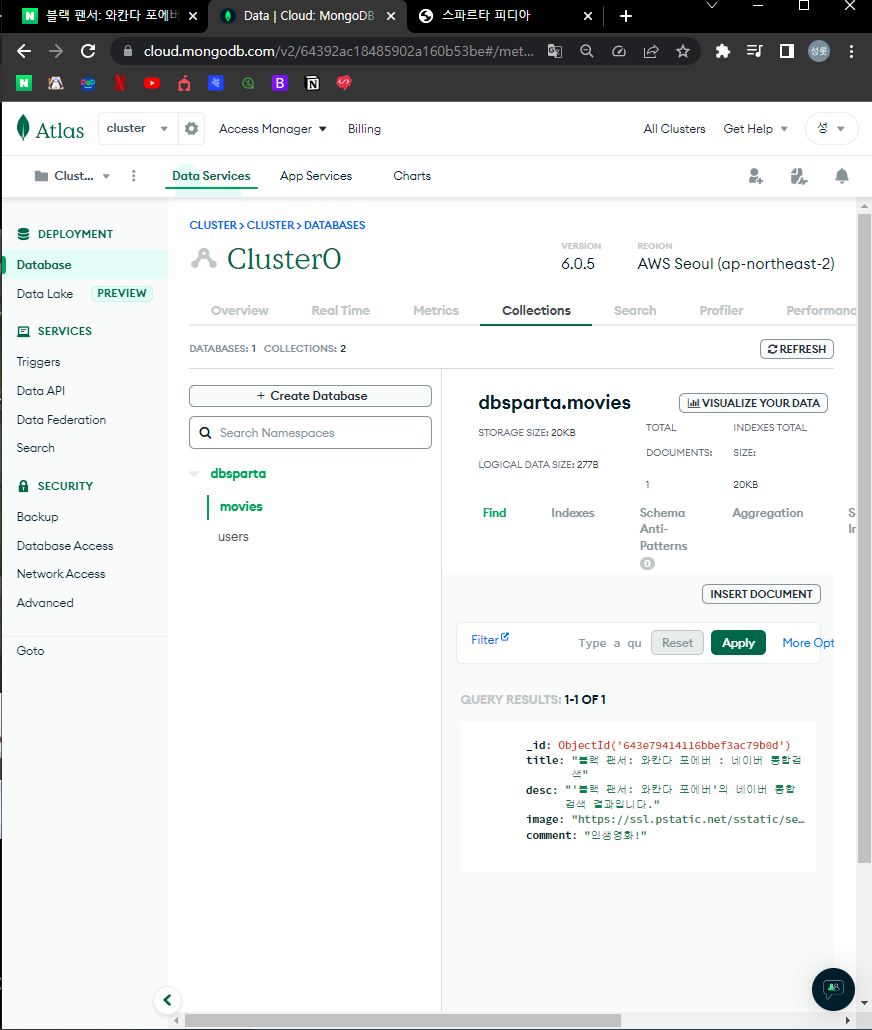Viewport: 872px width, 1030px height.
Task: Click the DATABASES breadcrumb link
Action: pyautogui.click(x=334, y=225)
